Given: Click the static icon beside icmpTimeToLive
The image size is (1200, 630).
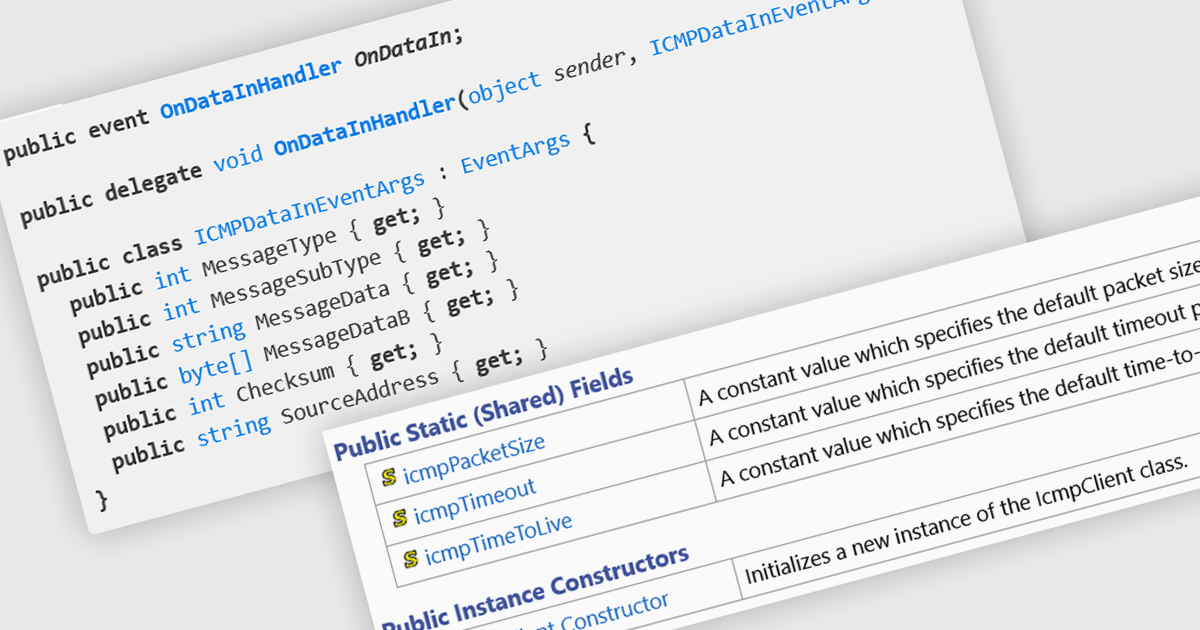Looking at the screenshot, I should pyautogui.click(x=411, y=557).
